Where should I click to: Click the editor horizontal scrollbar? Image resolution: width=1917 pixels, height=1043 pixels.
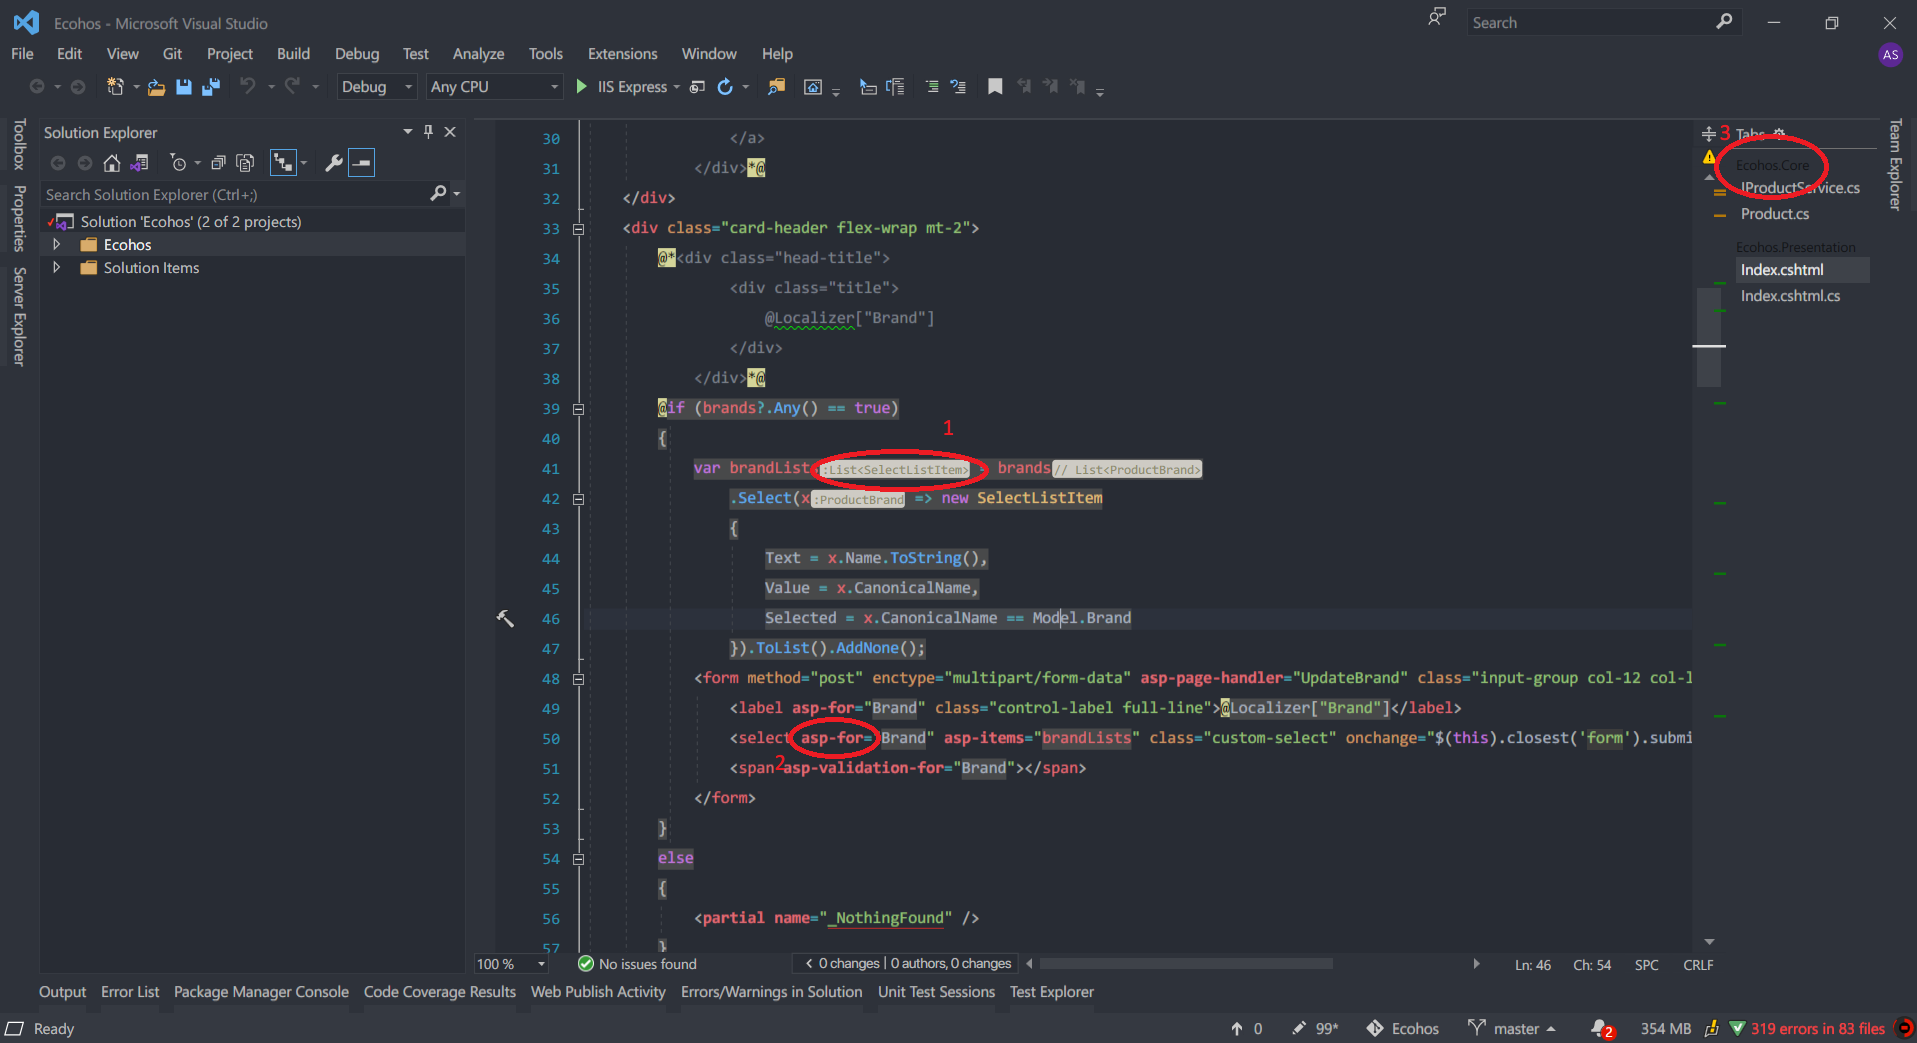(1186, 964)
